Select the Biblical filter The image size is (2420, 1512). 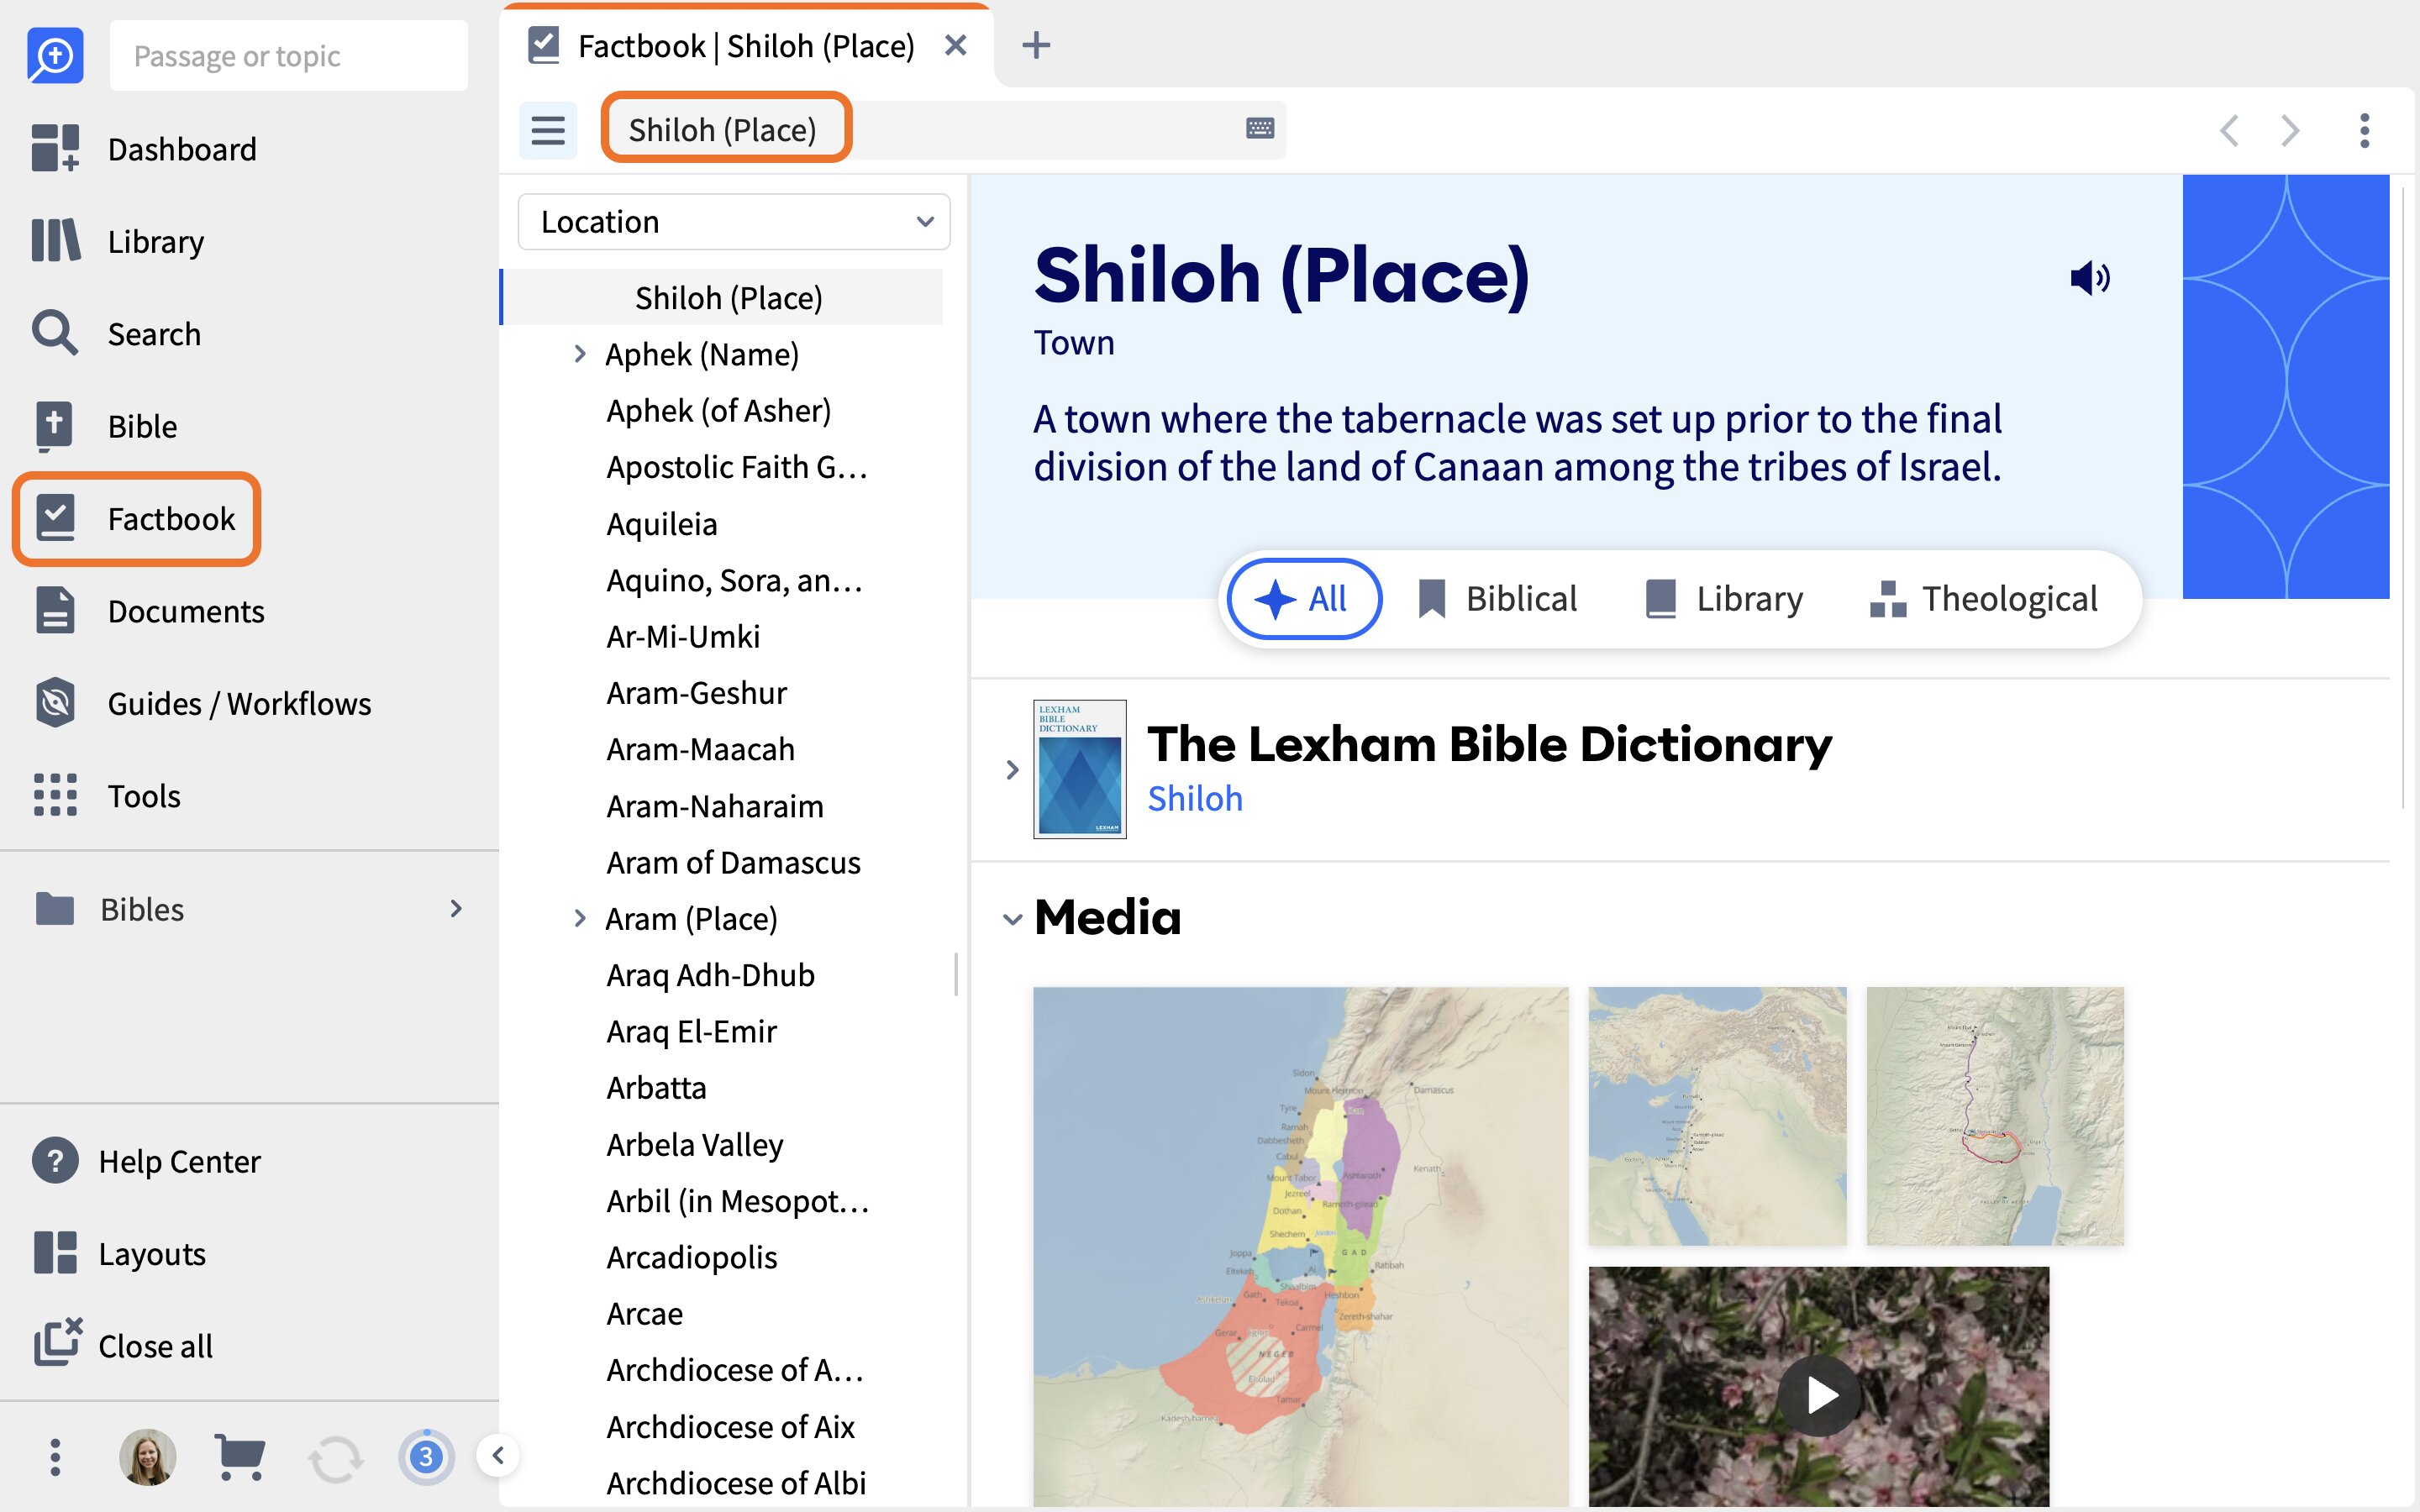tap(1497, 599)
